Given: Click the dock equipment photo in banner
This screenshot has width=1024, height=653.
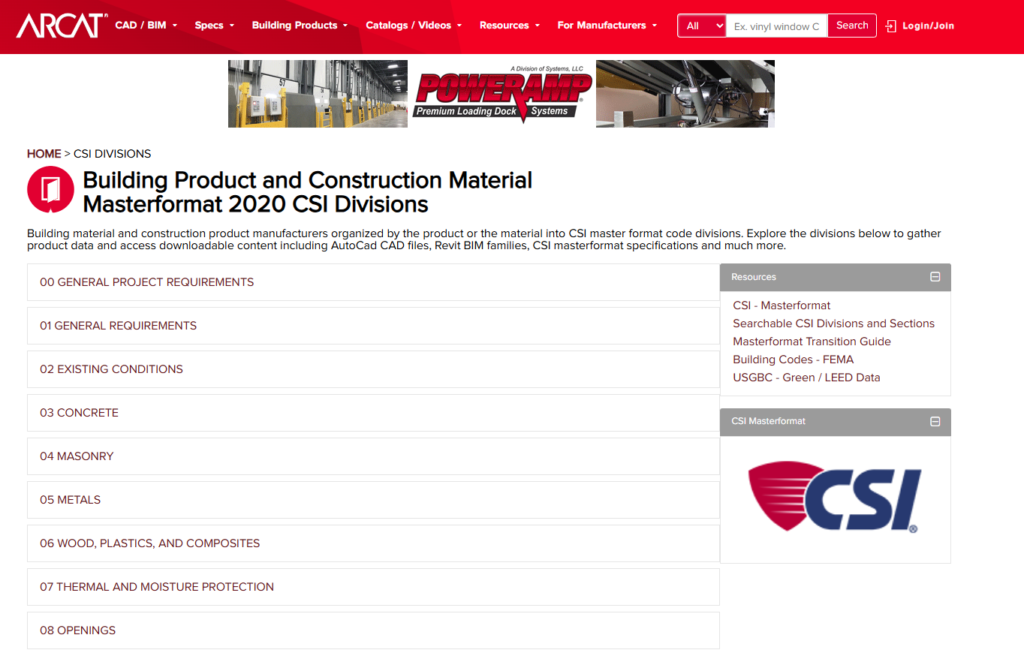Looking at the screenshot, I should click(x=685, y=94).
